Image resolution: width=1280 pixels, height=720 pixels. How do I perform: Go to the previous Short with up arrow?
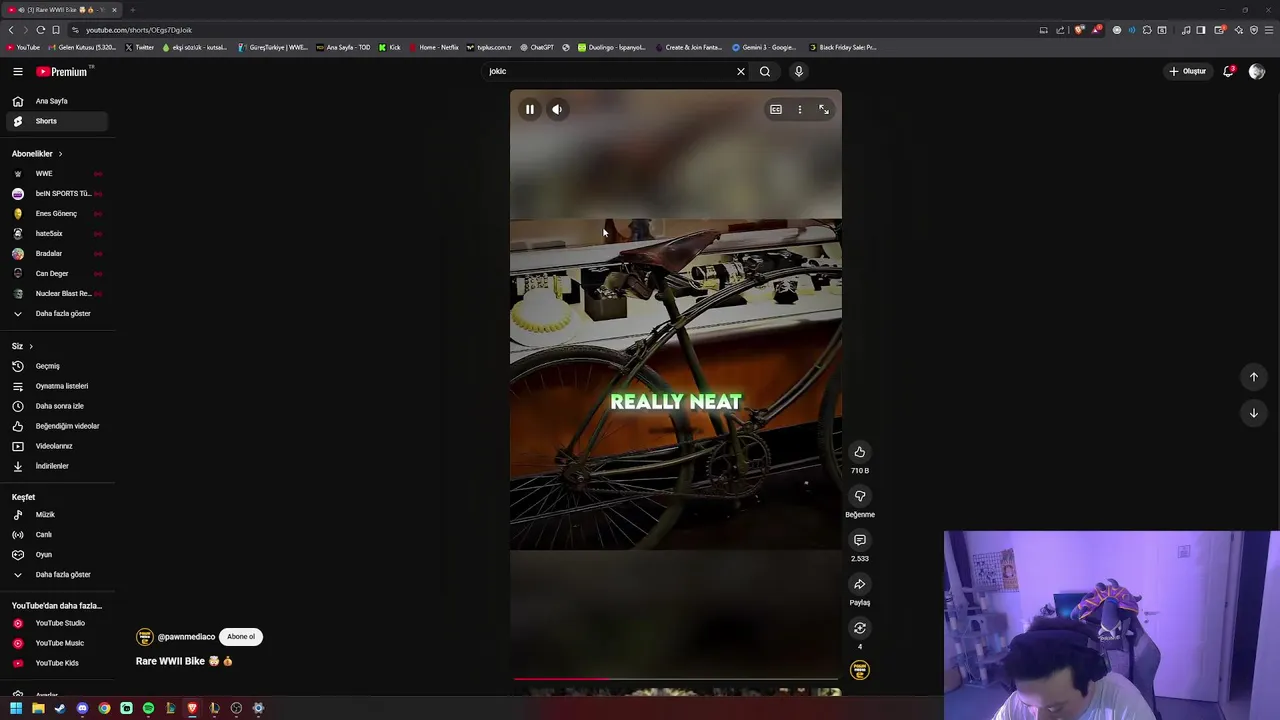pos(1253,377)
